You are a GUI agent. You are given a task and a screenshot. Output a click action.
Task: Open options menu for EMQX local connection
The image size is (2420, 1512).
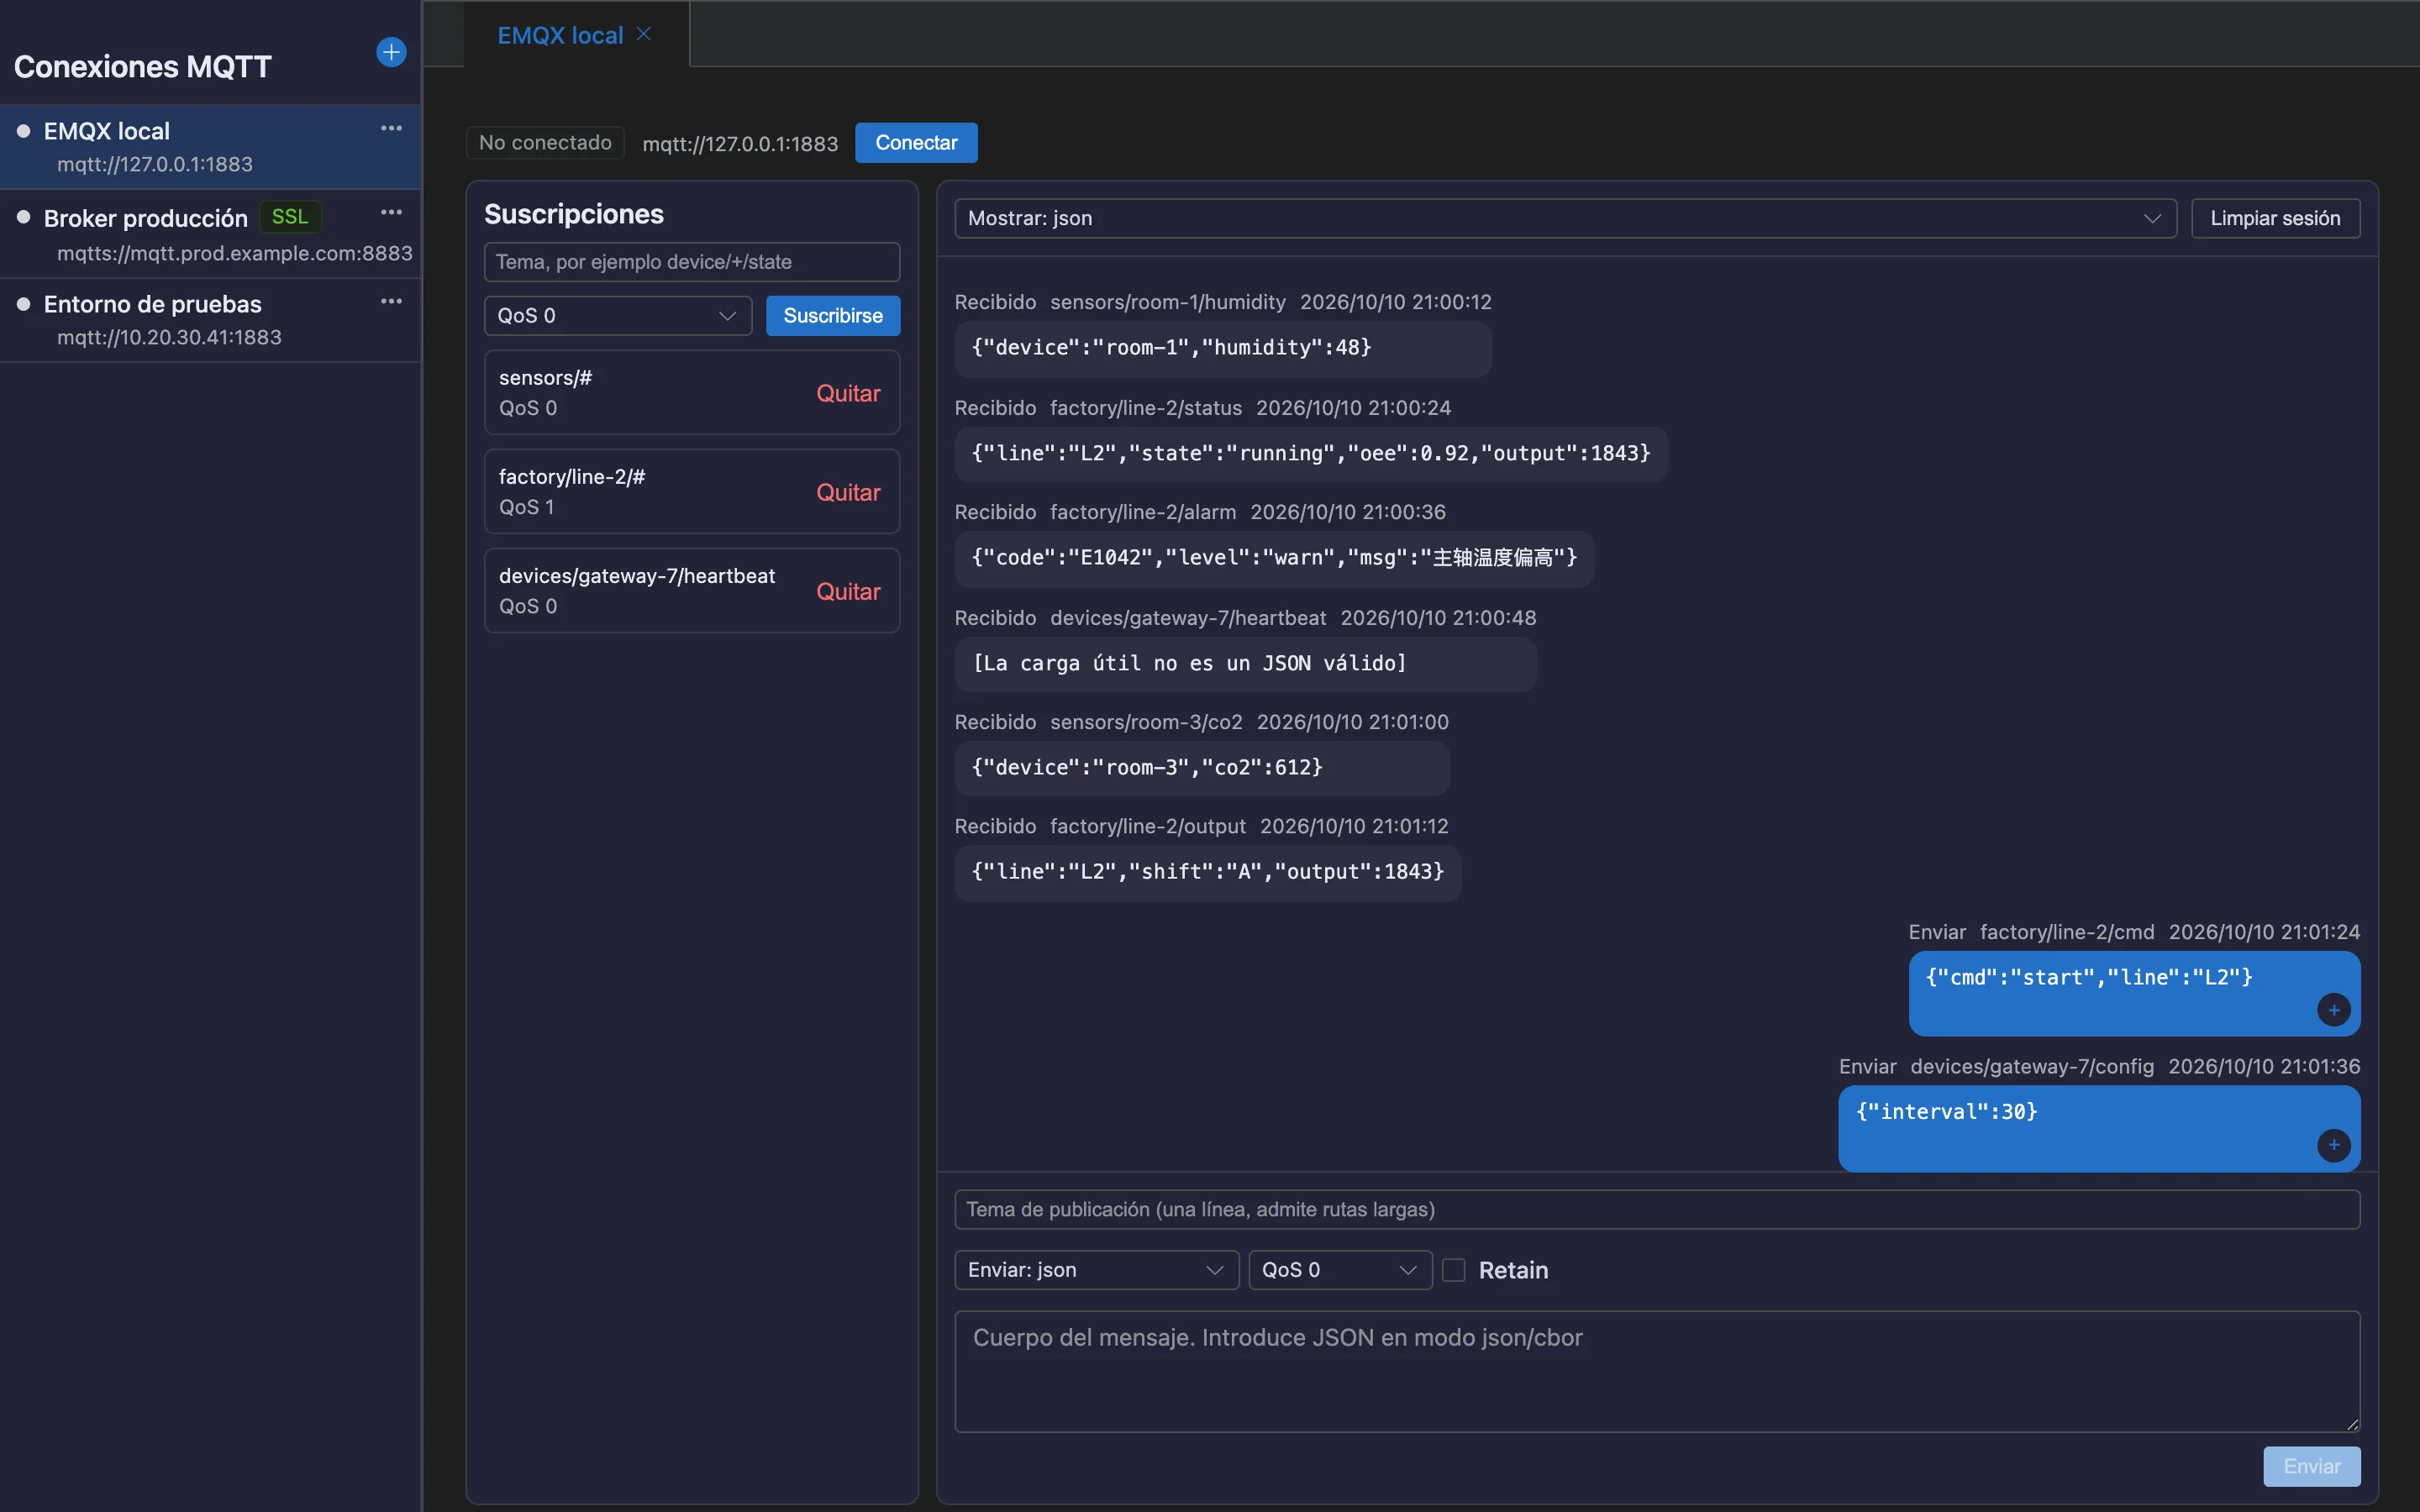pos(391,128)
